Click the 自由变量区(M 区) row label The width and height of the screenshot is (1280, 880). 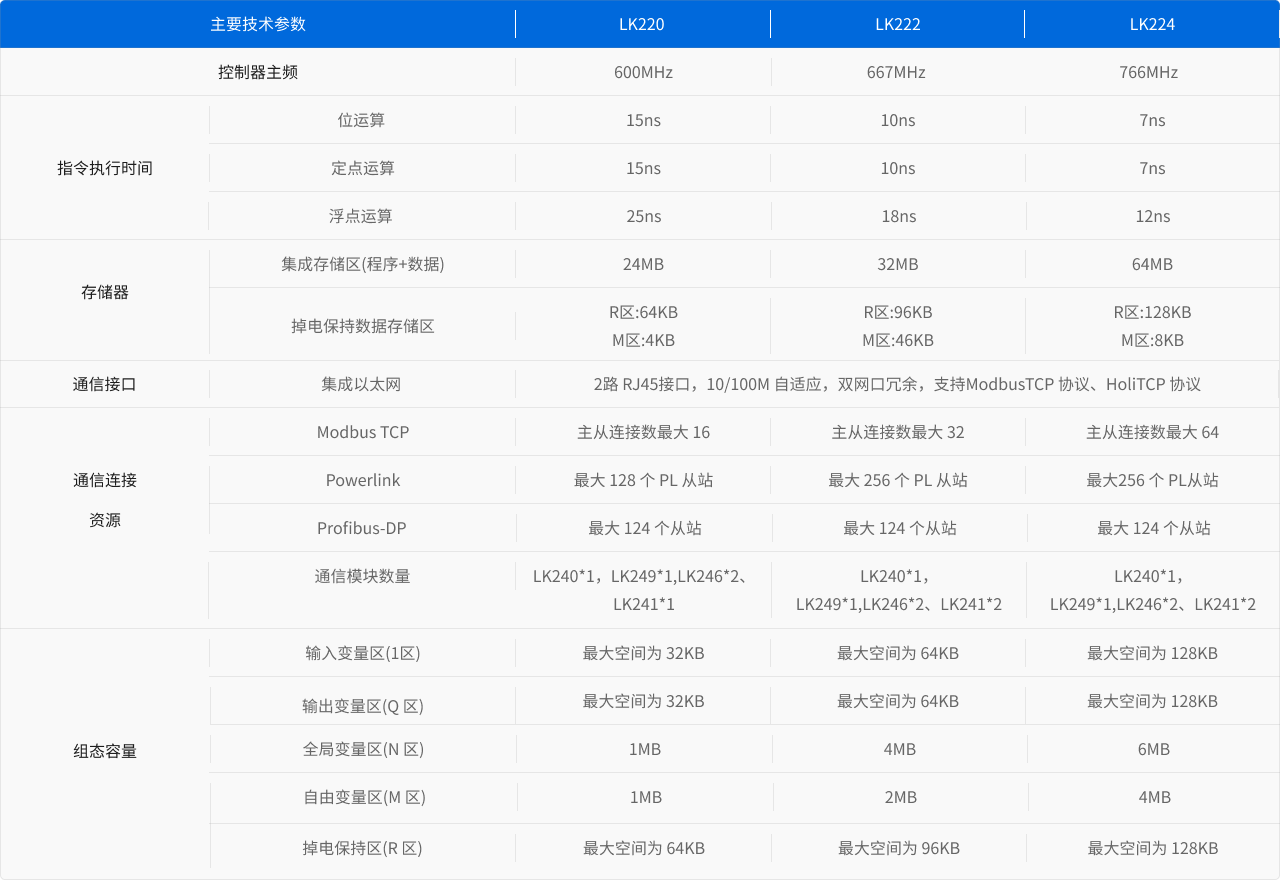pyautogui.click(x=364, y=797)
